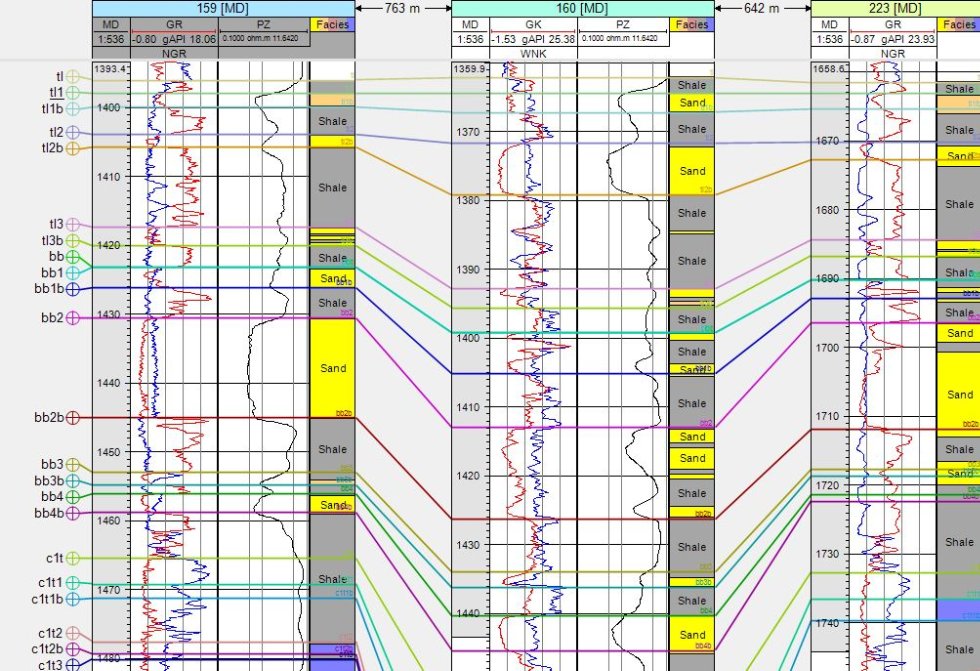Screen dimensions: 980x671
Task: Select the bb4b purple well top marker
Action: [x=73, y=514]
